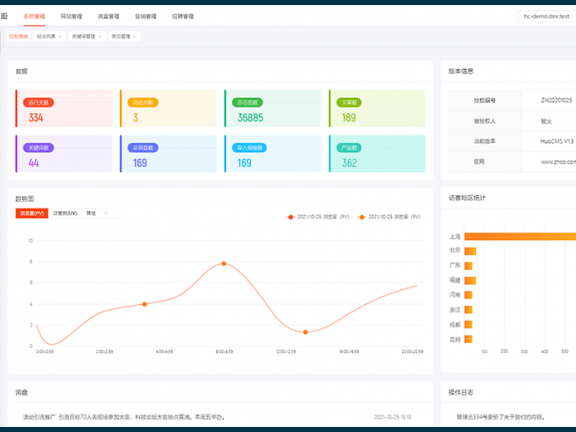Viewport: 576px width, 432px height.
Task: Select the 控制面板 page tab
Action: (x=19, y=36)
